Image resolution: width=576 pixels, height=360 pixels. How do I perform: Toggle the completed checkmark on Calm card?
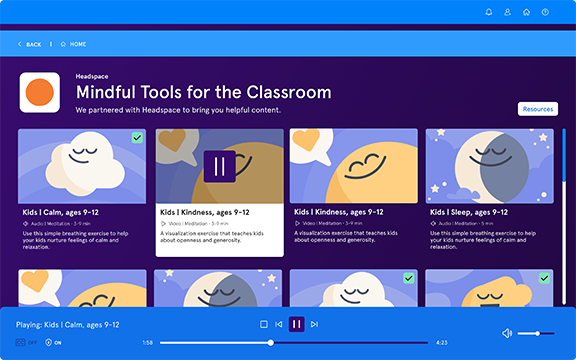pyautogui.click(x=137, y=138)
